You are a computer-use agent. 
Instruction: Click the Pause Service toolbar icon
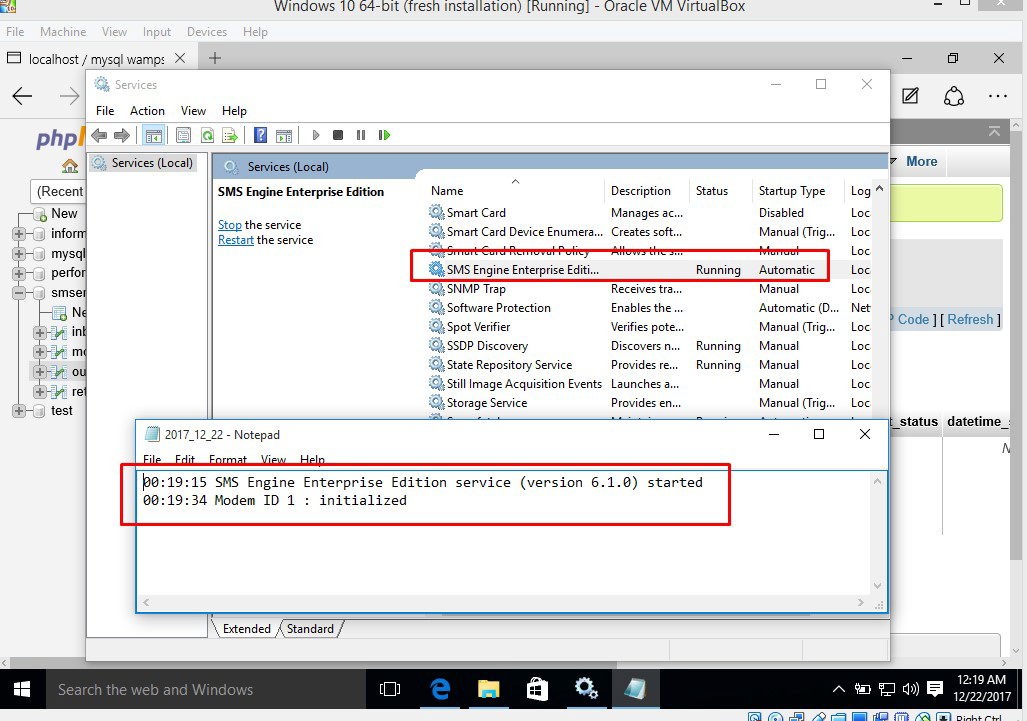point(361,135)
